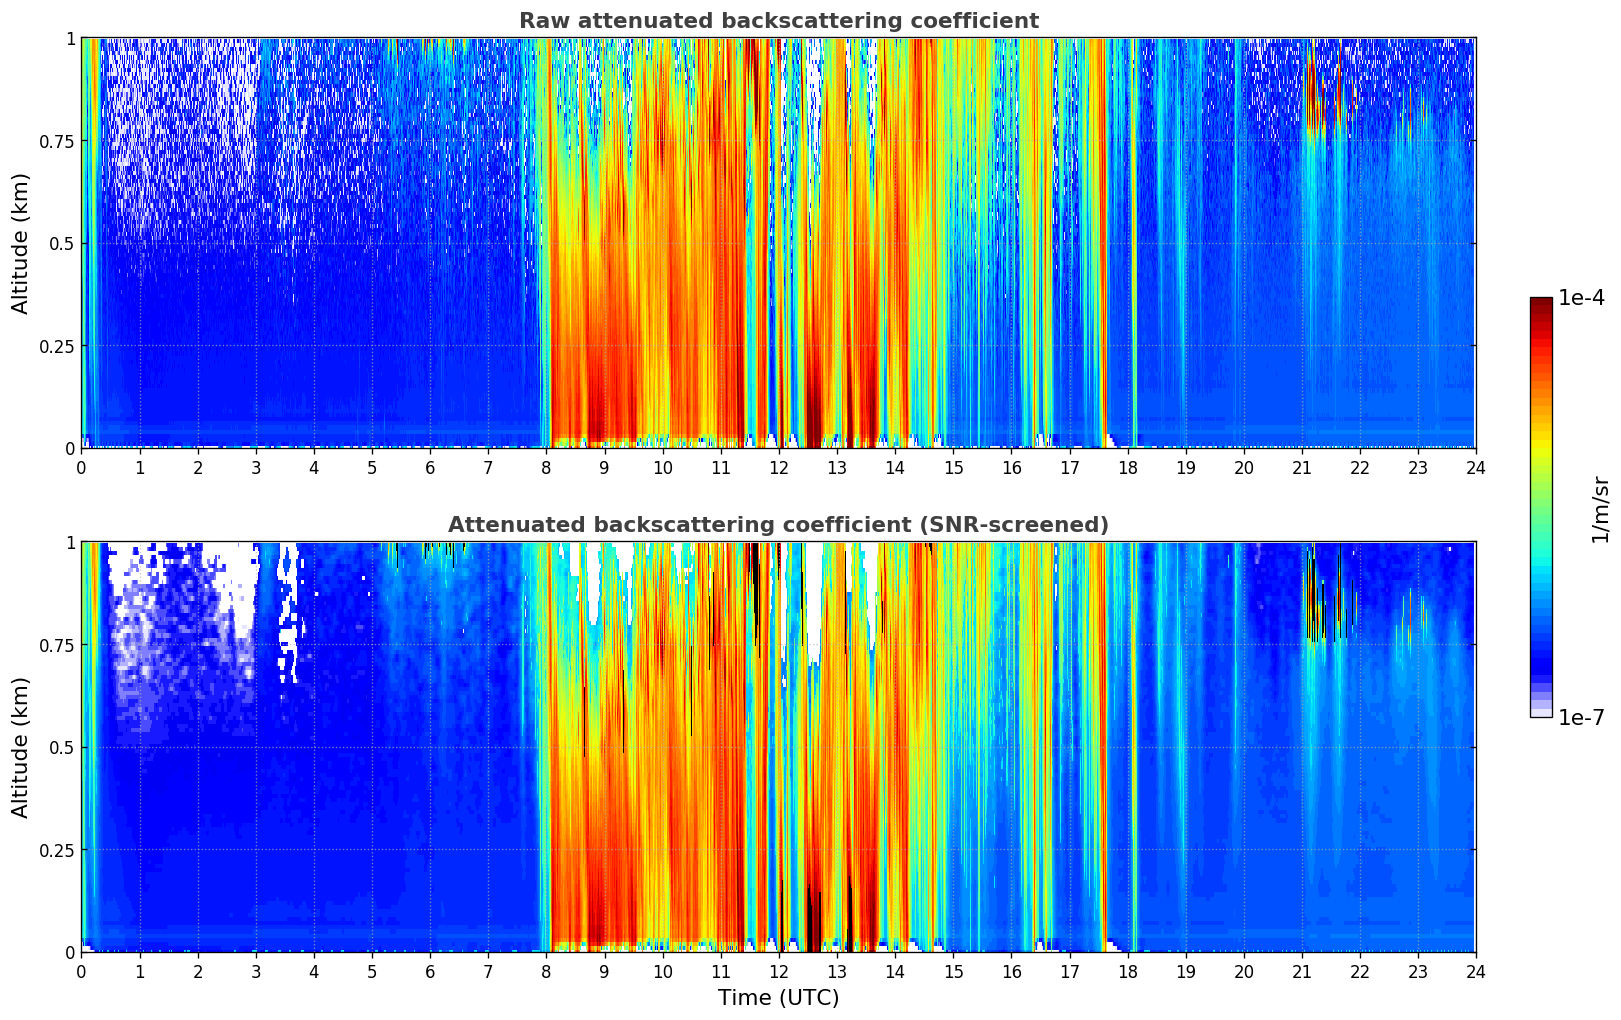Click the 'Attenuated backscattering coefficient (SNR-screened)' title
Screen dimensions: 1621x1020
[x=778, y=525]
